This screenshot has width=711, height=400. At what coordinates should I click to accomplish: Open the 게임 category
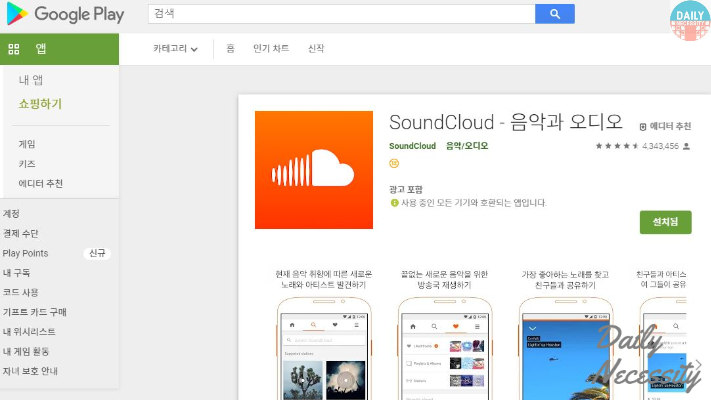pyautogui.click(x=27, y=144)
